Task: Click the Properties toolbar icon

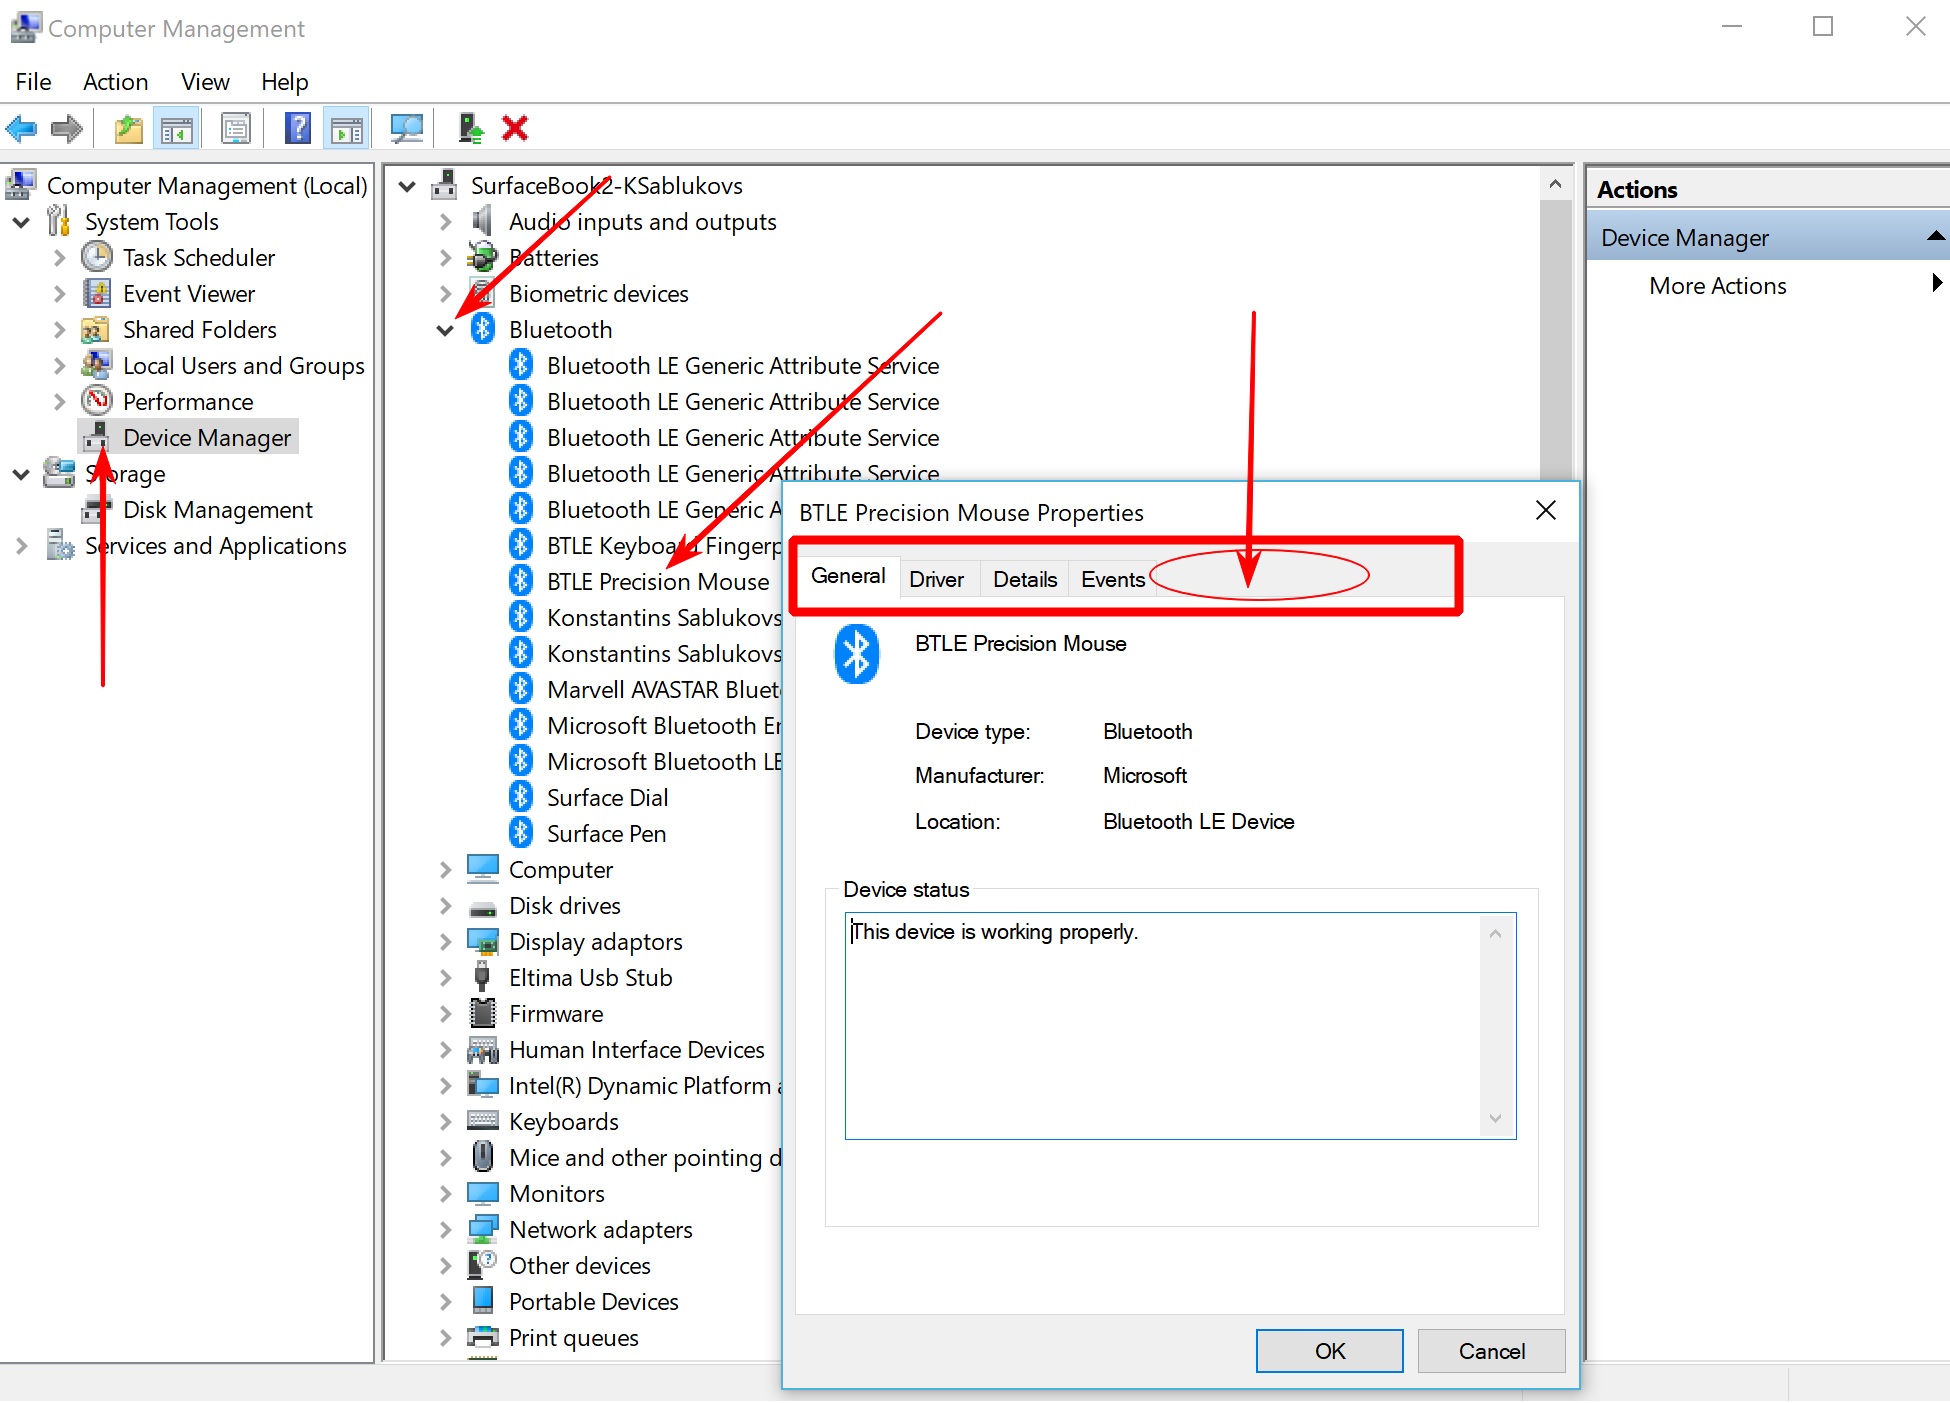Action: pos(236,129)
